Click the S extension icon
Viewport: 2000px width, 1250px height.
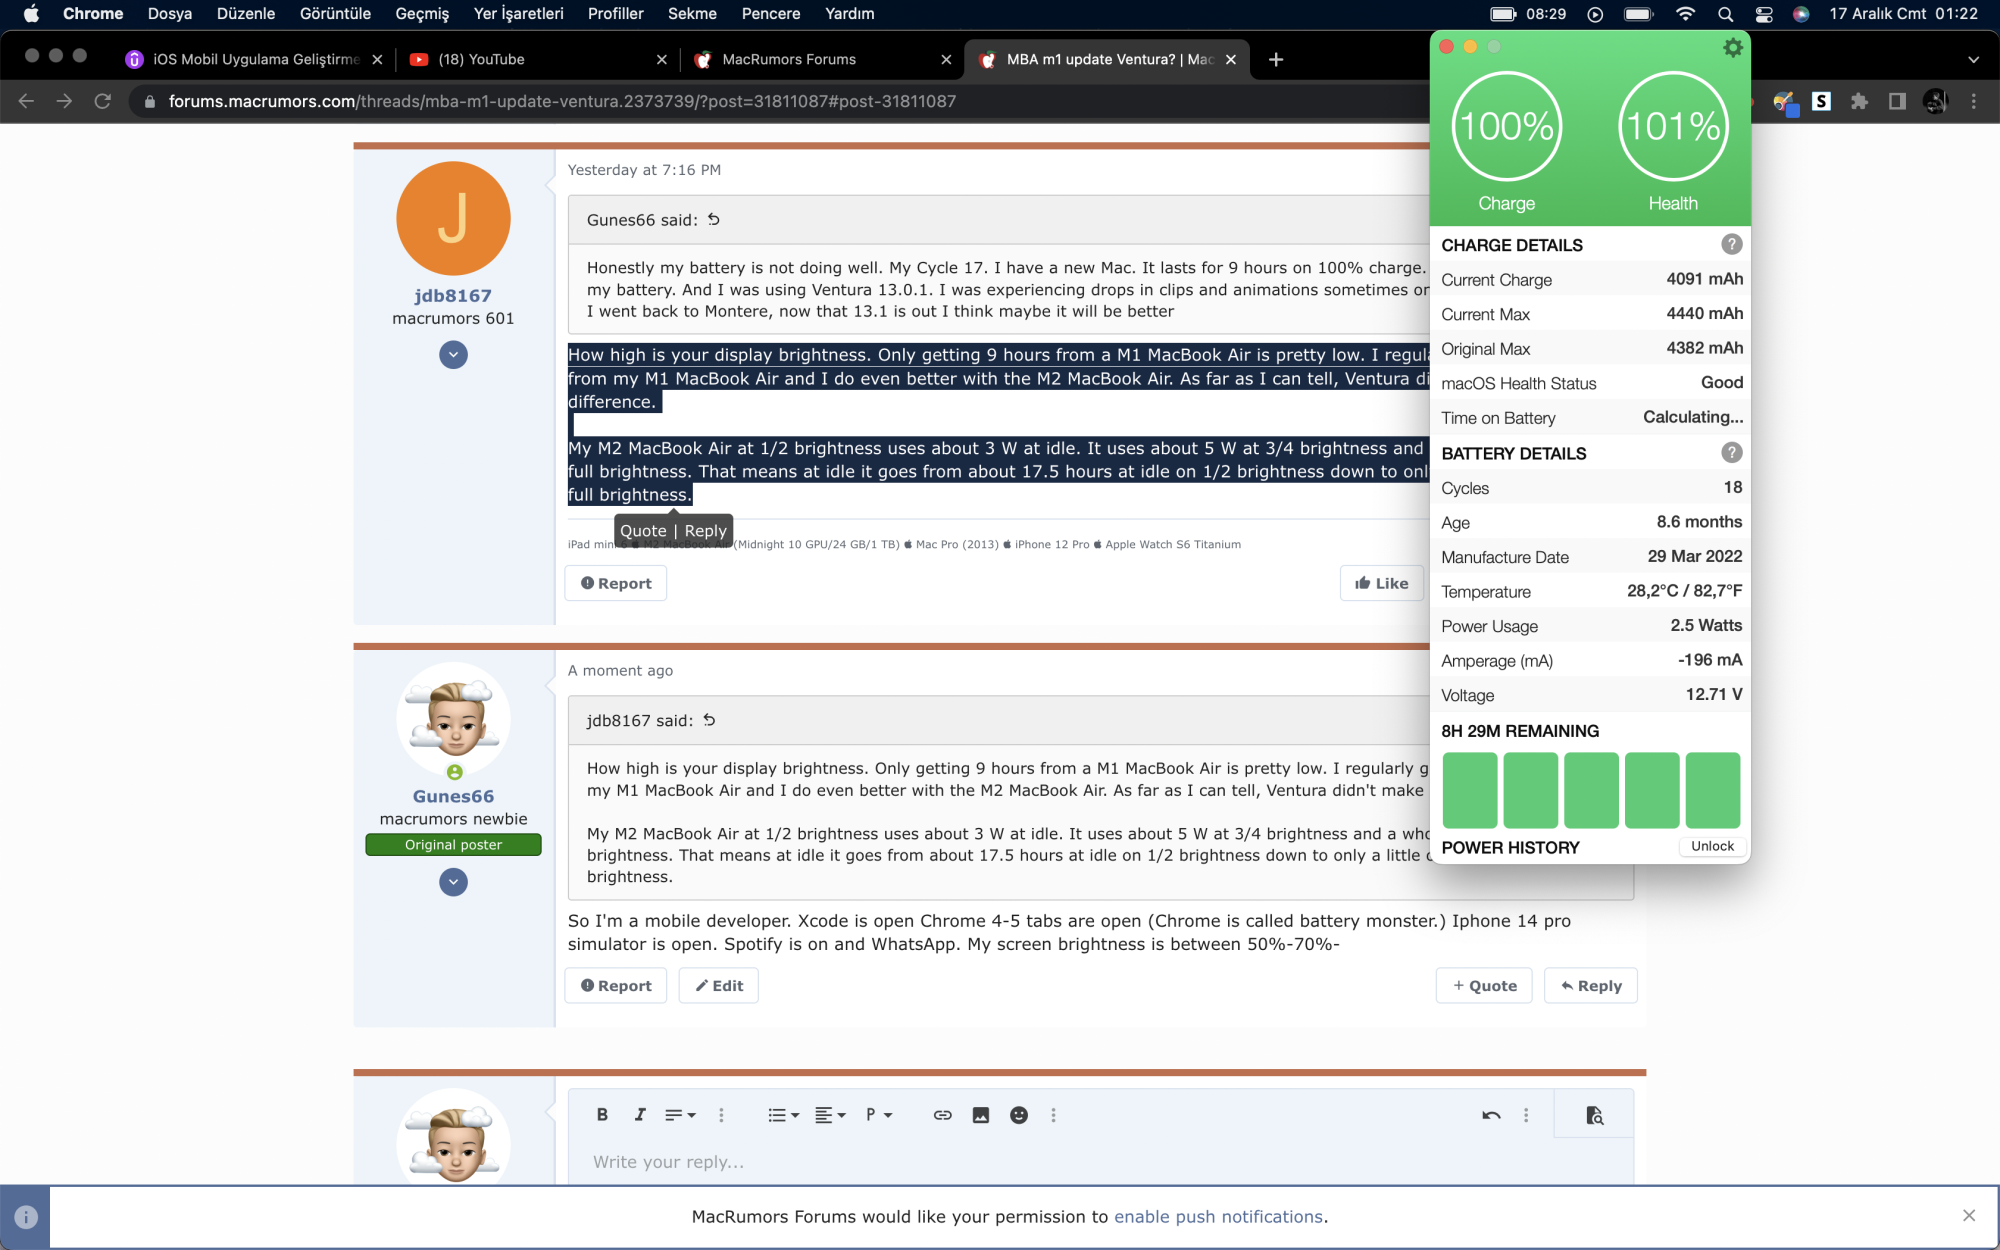(x=1821, y=101)
